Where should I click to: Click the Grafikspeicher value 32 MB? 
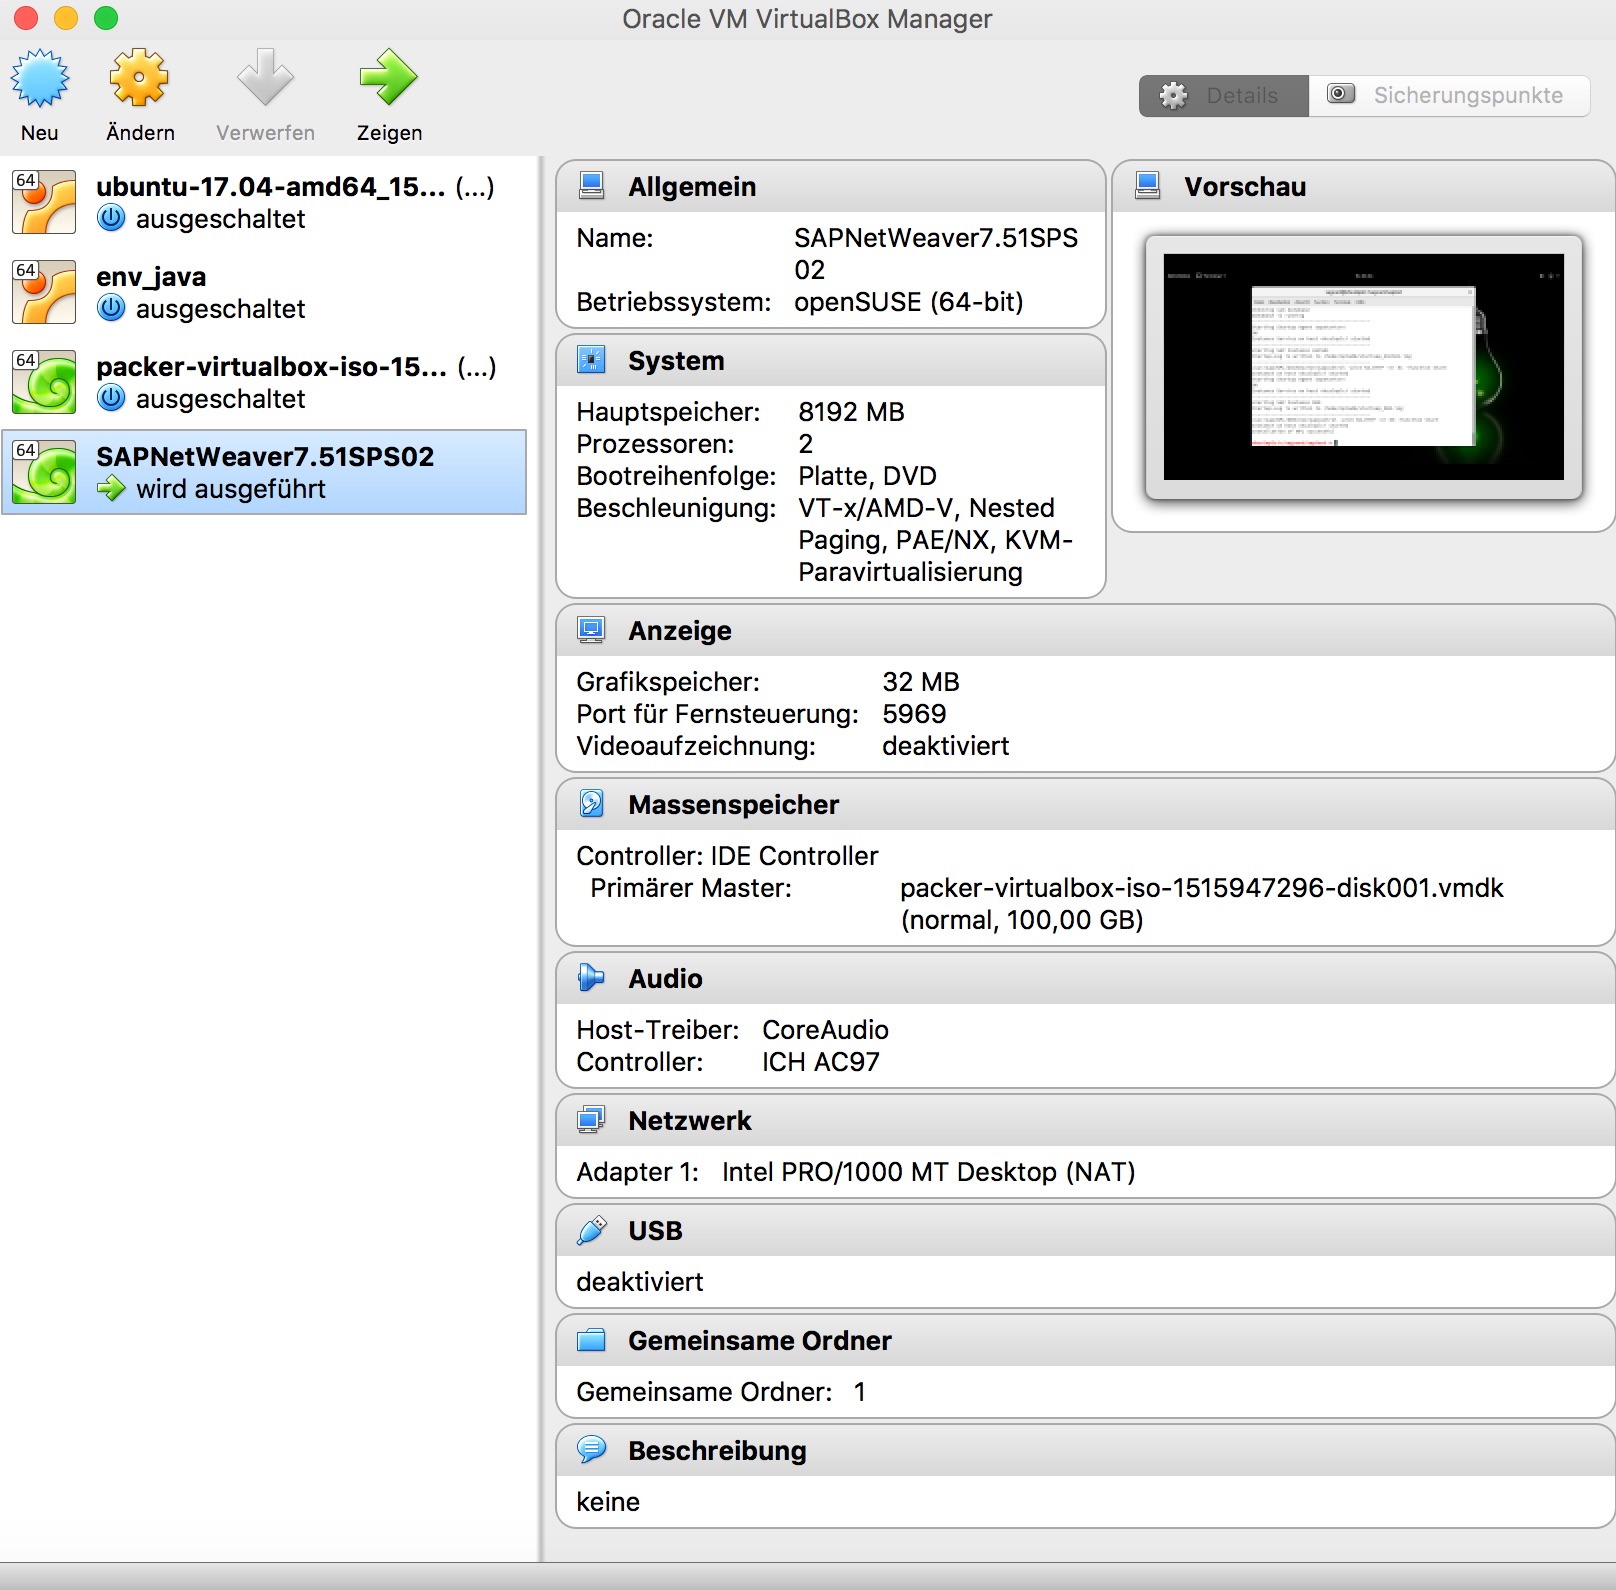coord(920,682)
